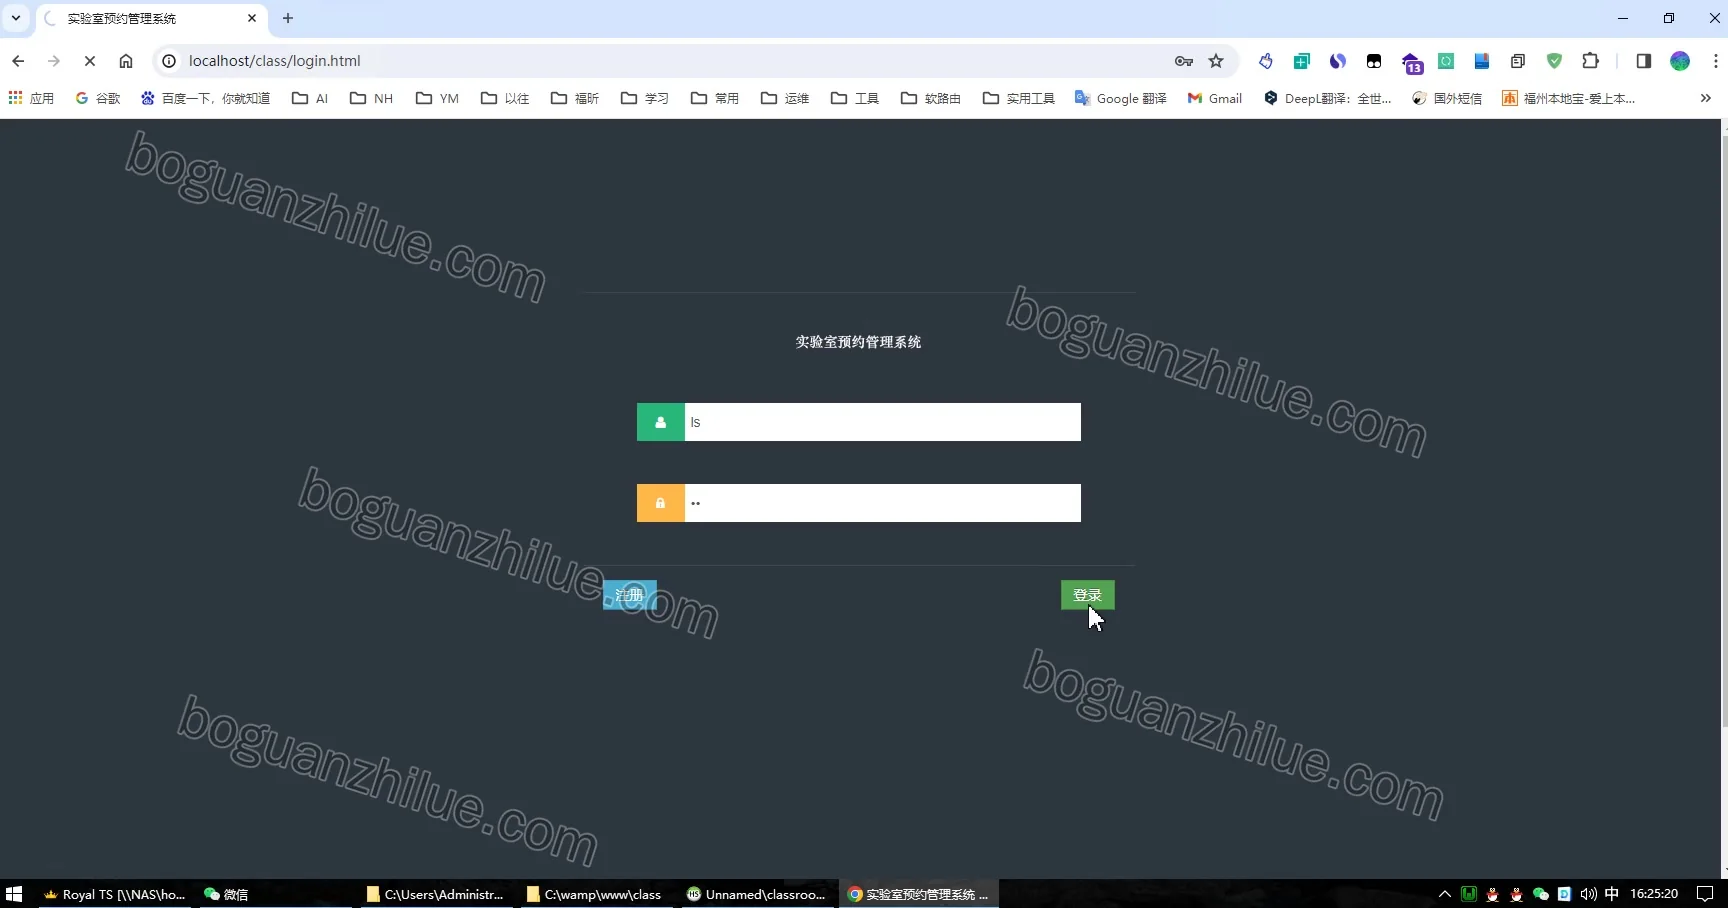Open the Chrome profile avatar
The width and height of the screenshot is (1728, 908).
click(x=1680, y=61)
